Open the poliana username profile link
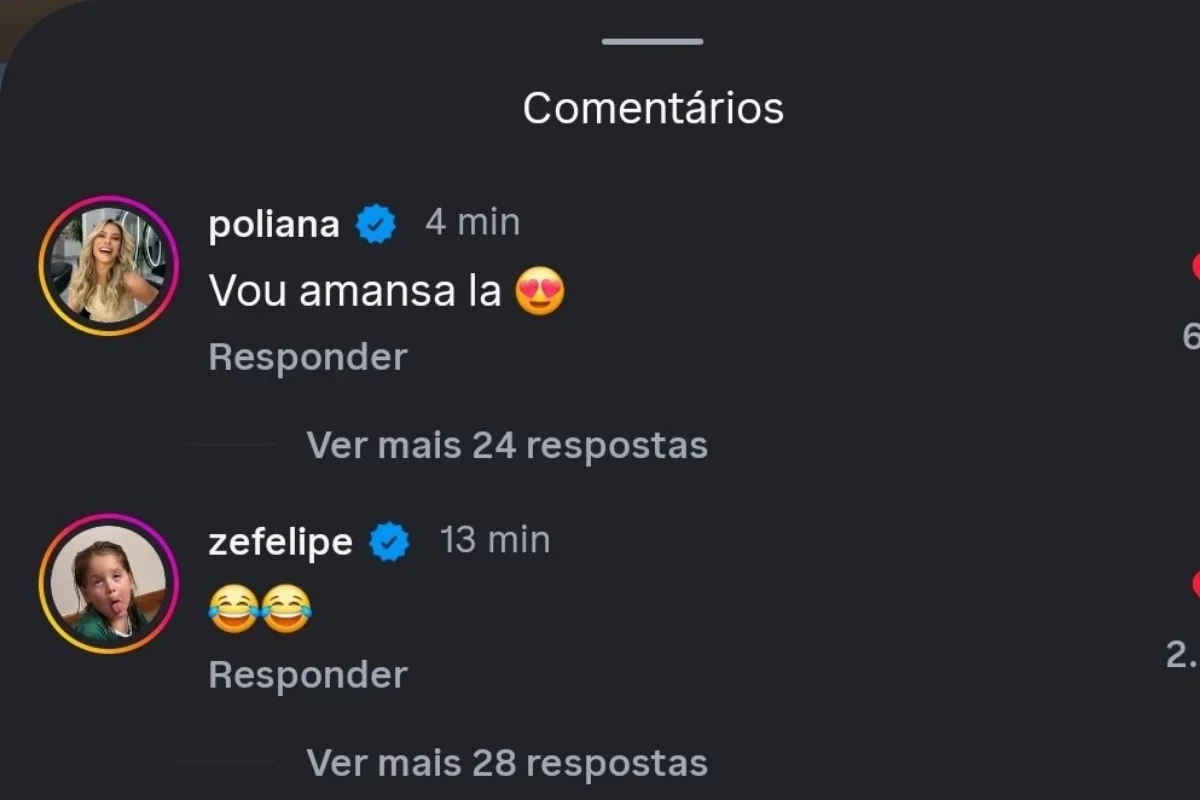 [x=274, y=225]
